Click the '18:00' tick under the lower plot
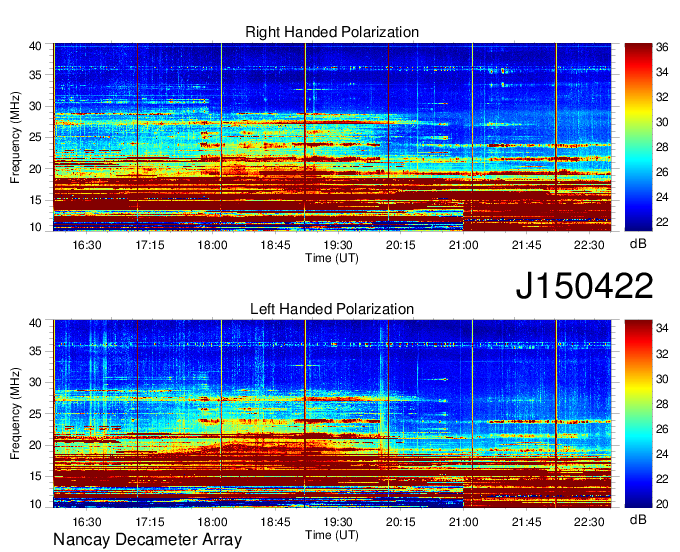680x552 pixels. 212,522
